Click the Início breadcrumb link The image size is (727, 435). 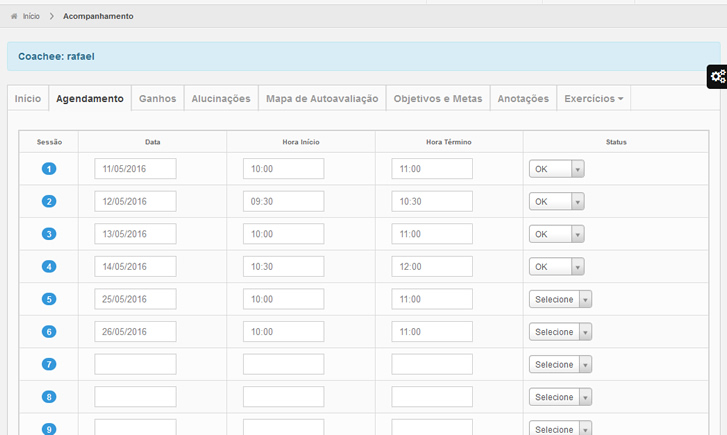(x=31, y=17)
